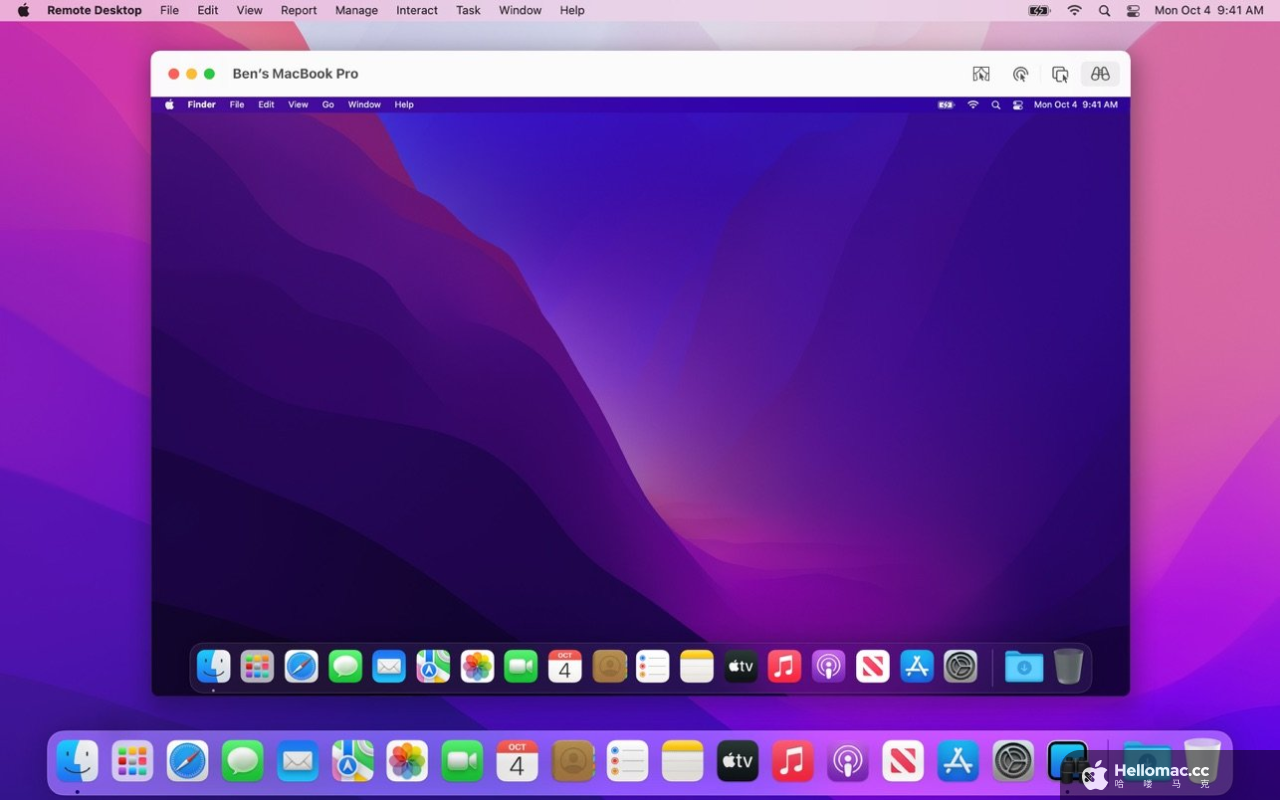
Task: Open Contacts in the remote Mac's dock
Action: 609,666
